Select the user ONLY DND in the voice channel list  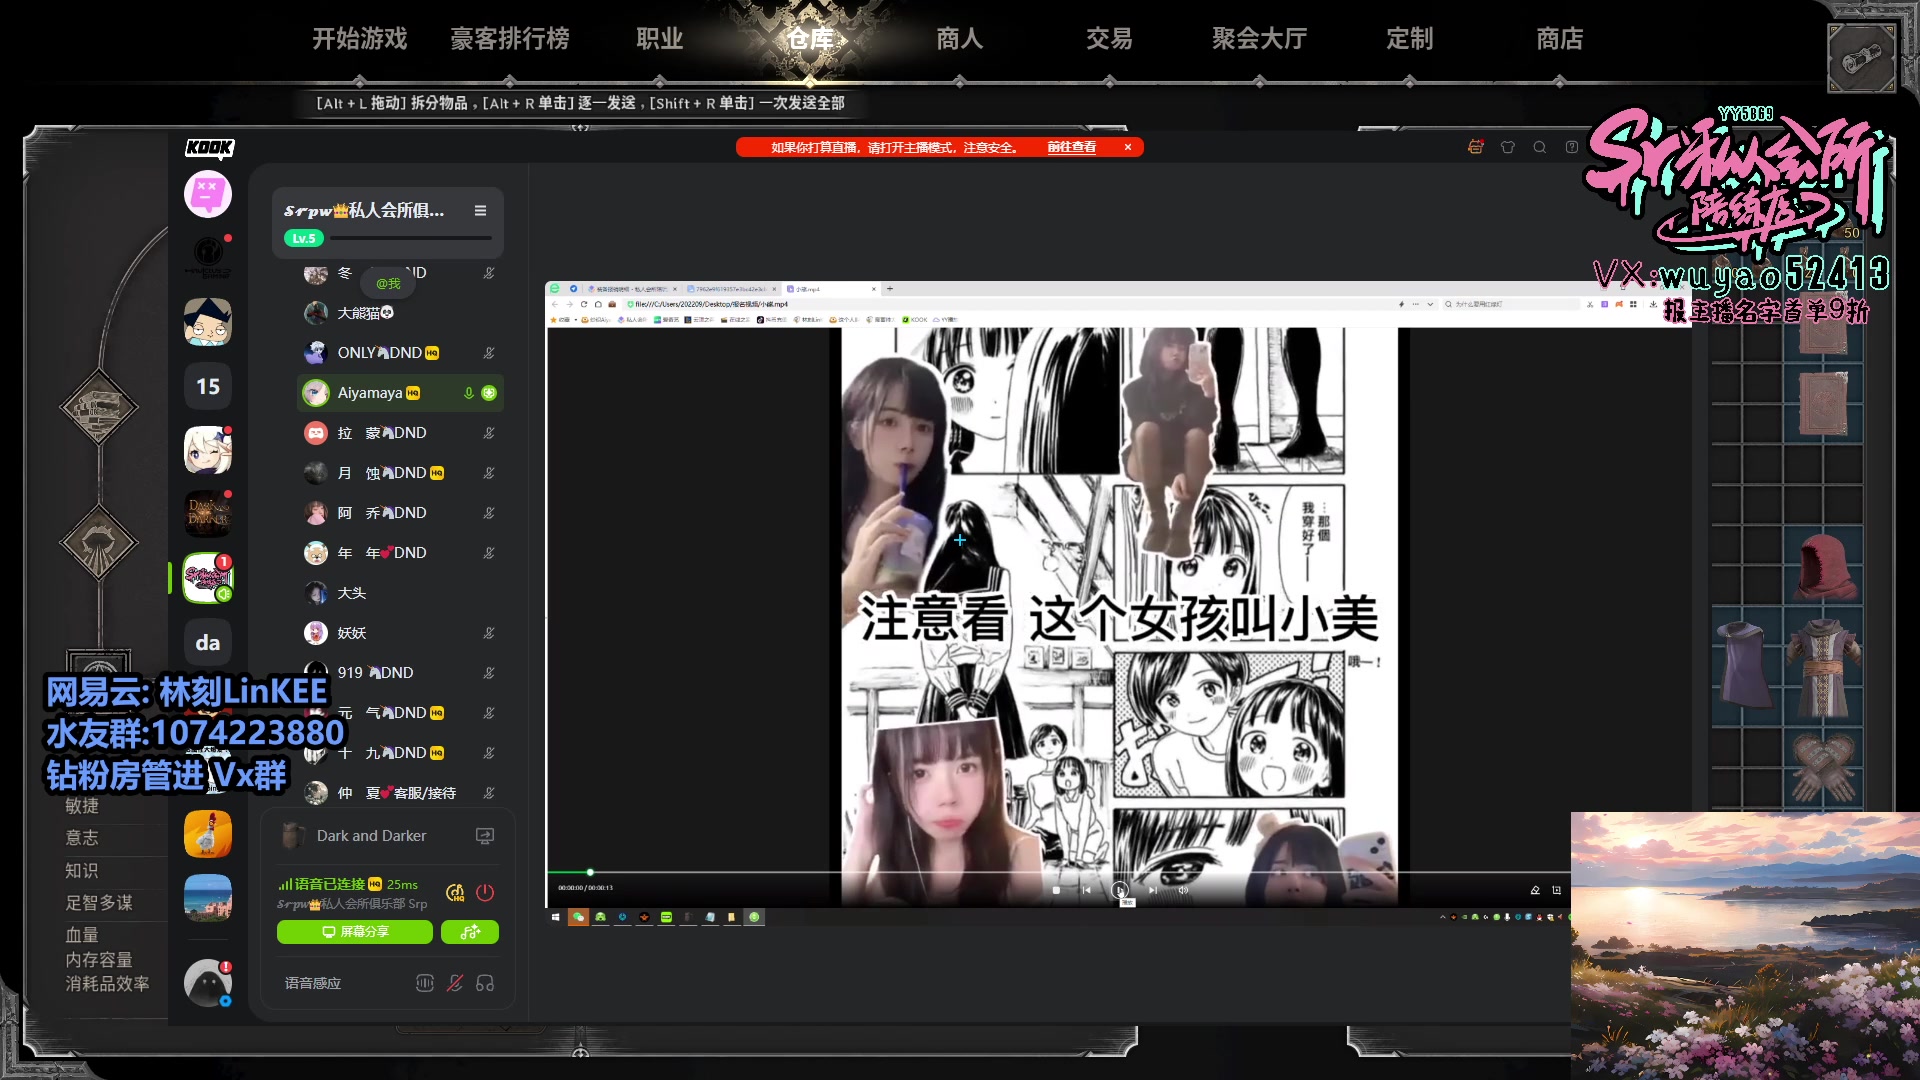tap(400, 353)
